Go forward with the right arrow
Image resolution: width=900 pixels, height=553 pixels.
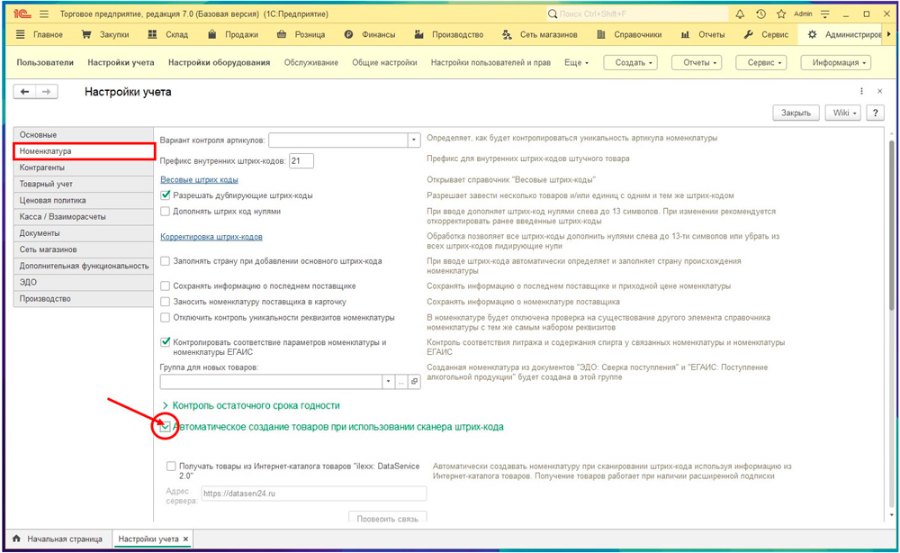(x=46, y=92)
